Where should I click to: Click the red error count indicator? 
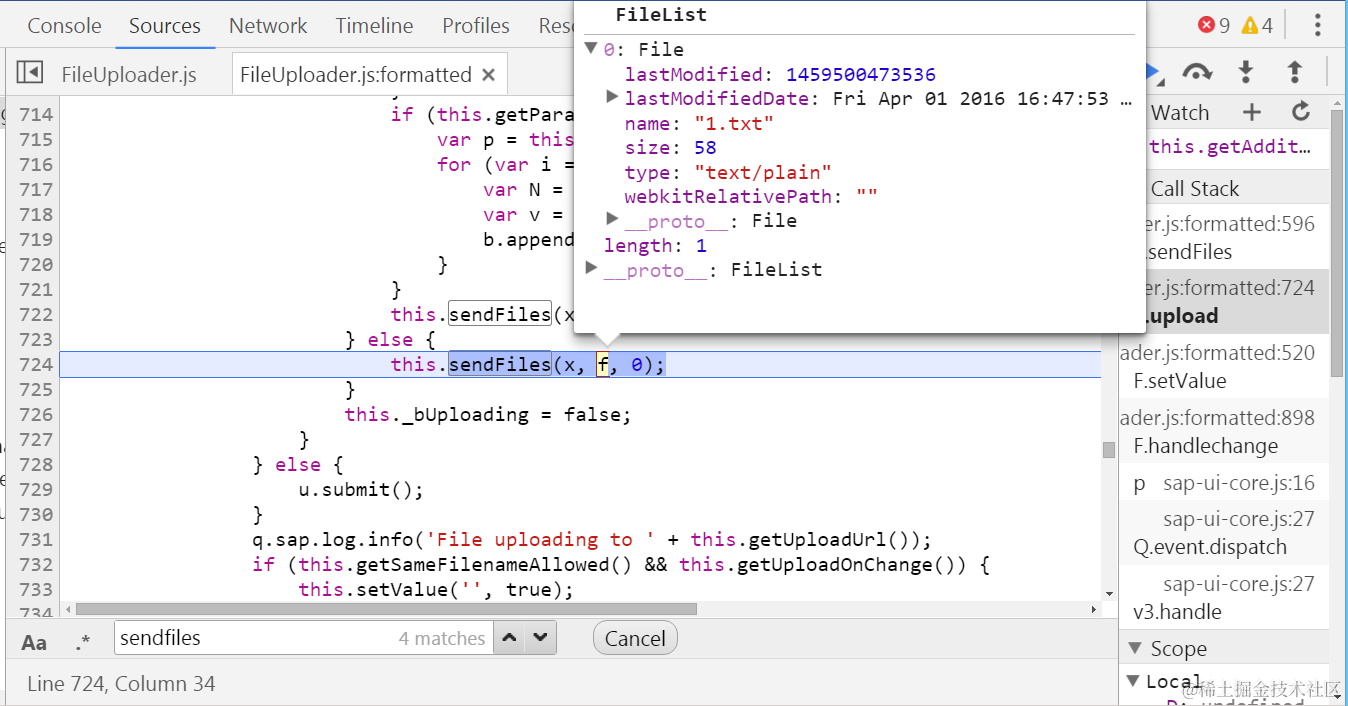click(x=1214, y=25)
